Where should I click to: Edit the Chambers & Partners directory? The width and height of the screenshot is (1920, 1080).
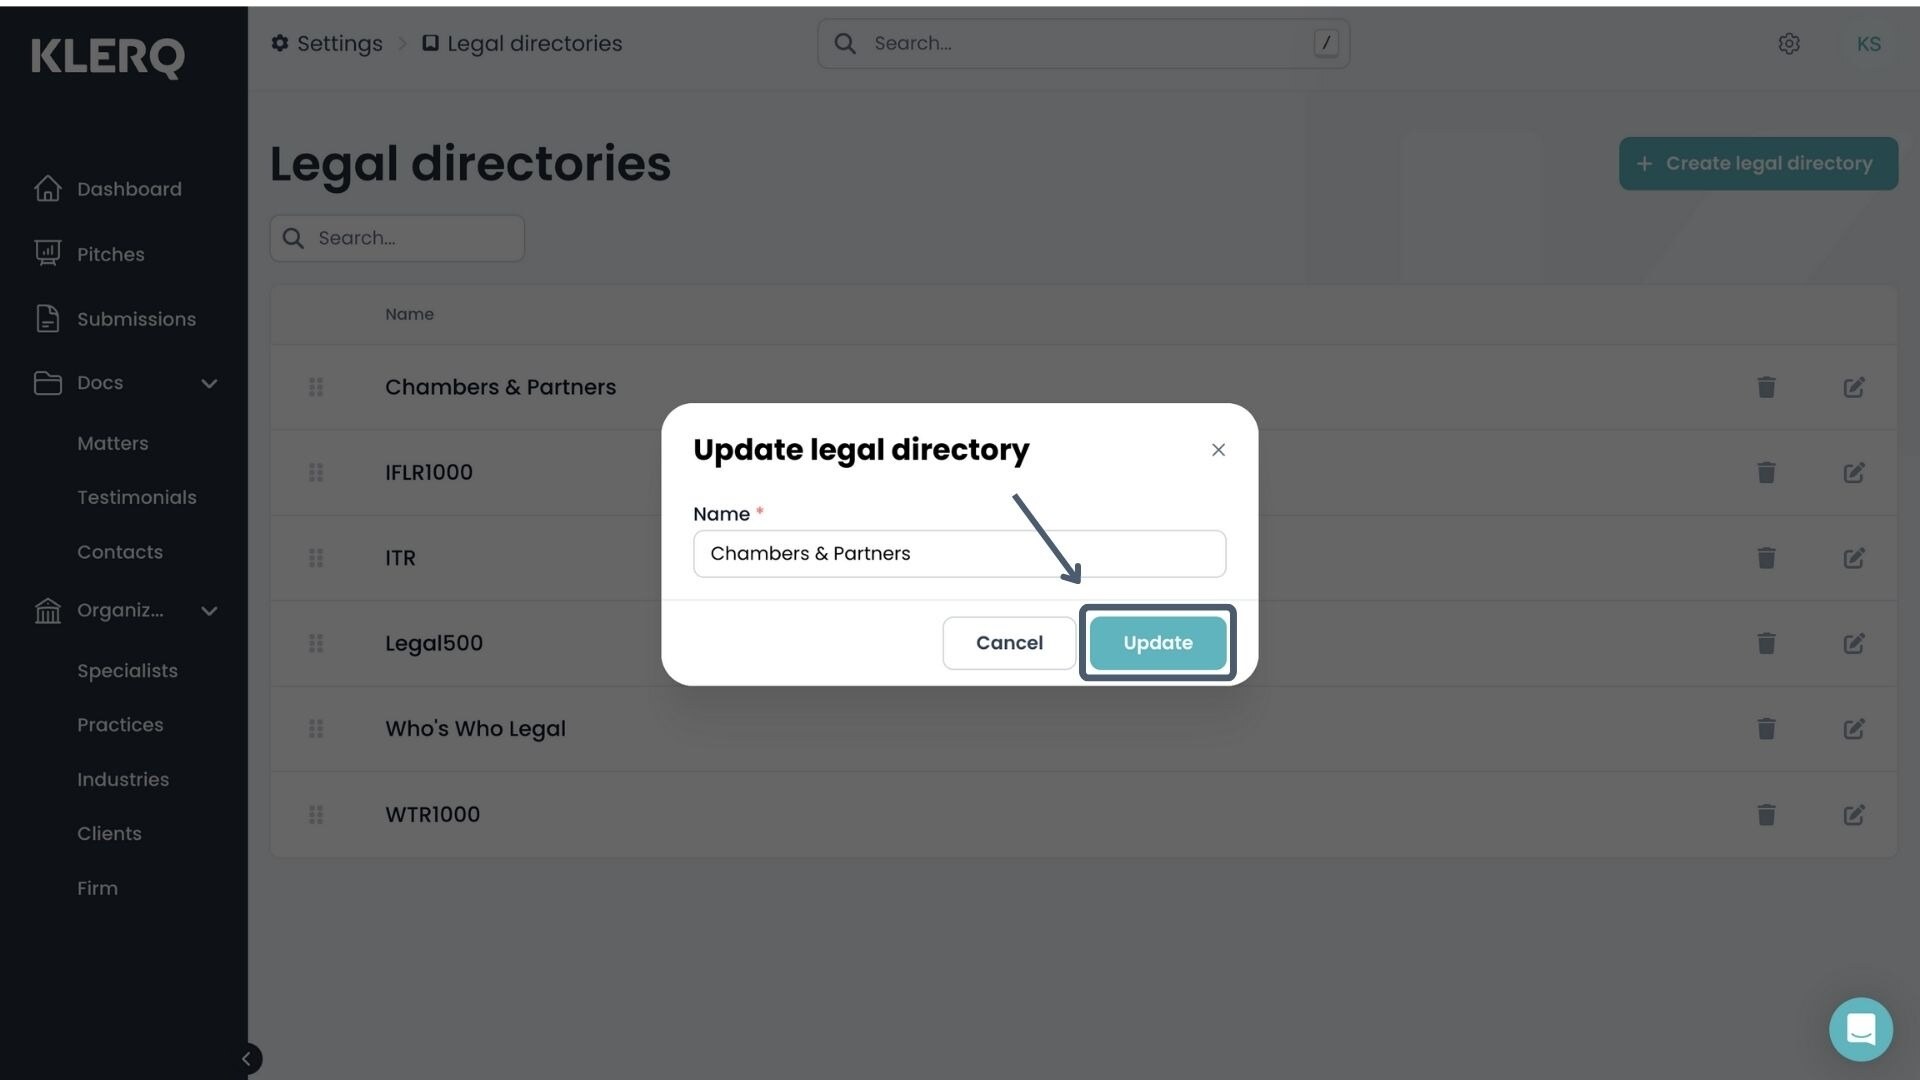(1854, 387)
